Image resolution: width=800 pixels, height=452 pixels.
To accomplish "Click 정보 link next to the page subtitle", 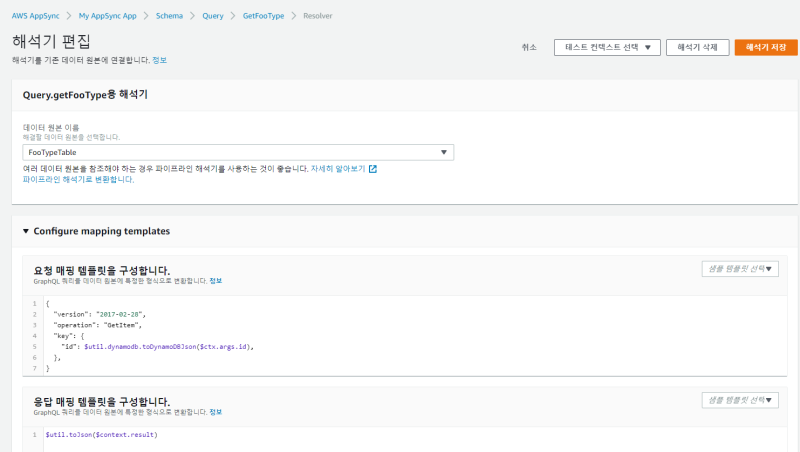I will [x=159, y=60].
